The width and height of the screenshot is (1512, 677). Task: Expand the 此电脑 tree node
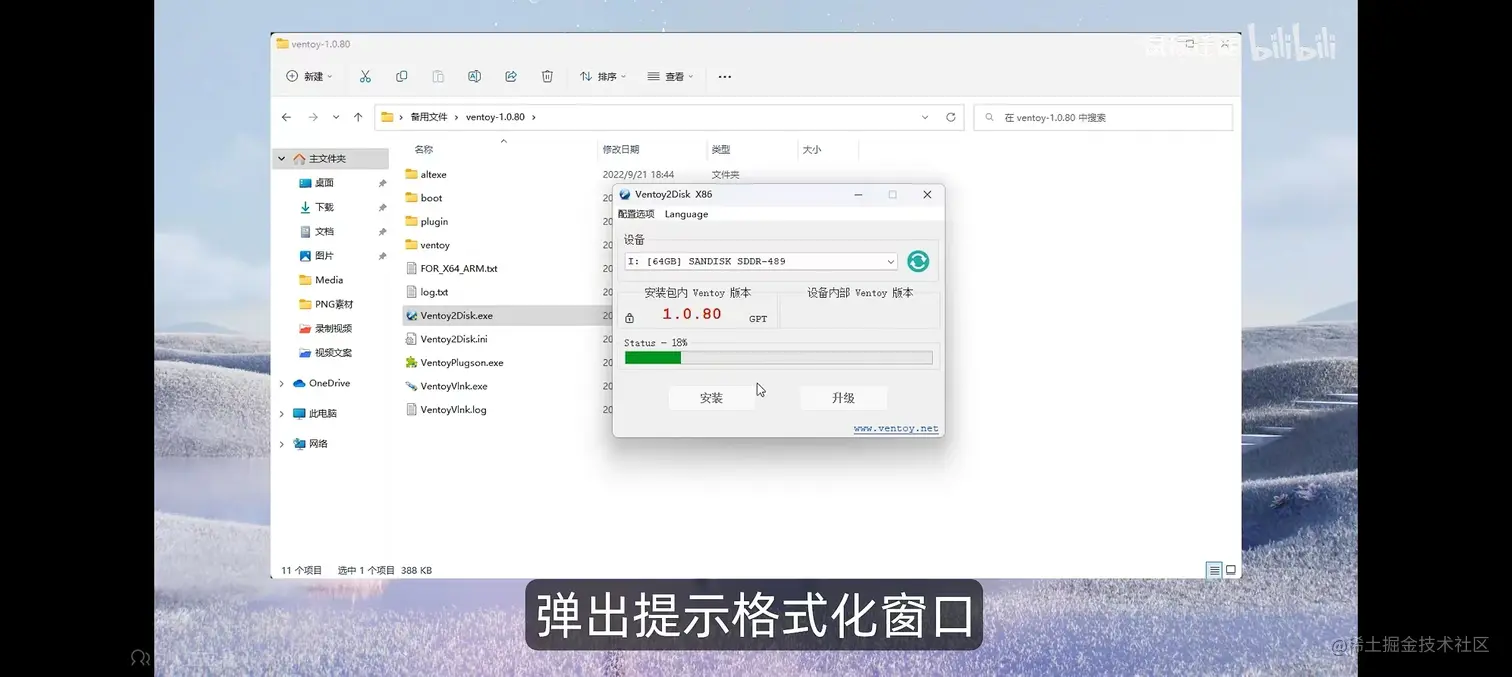point(282,413)
